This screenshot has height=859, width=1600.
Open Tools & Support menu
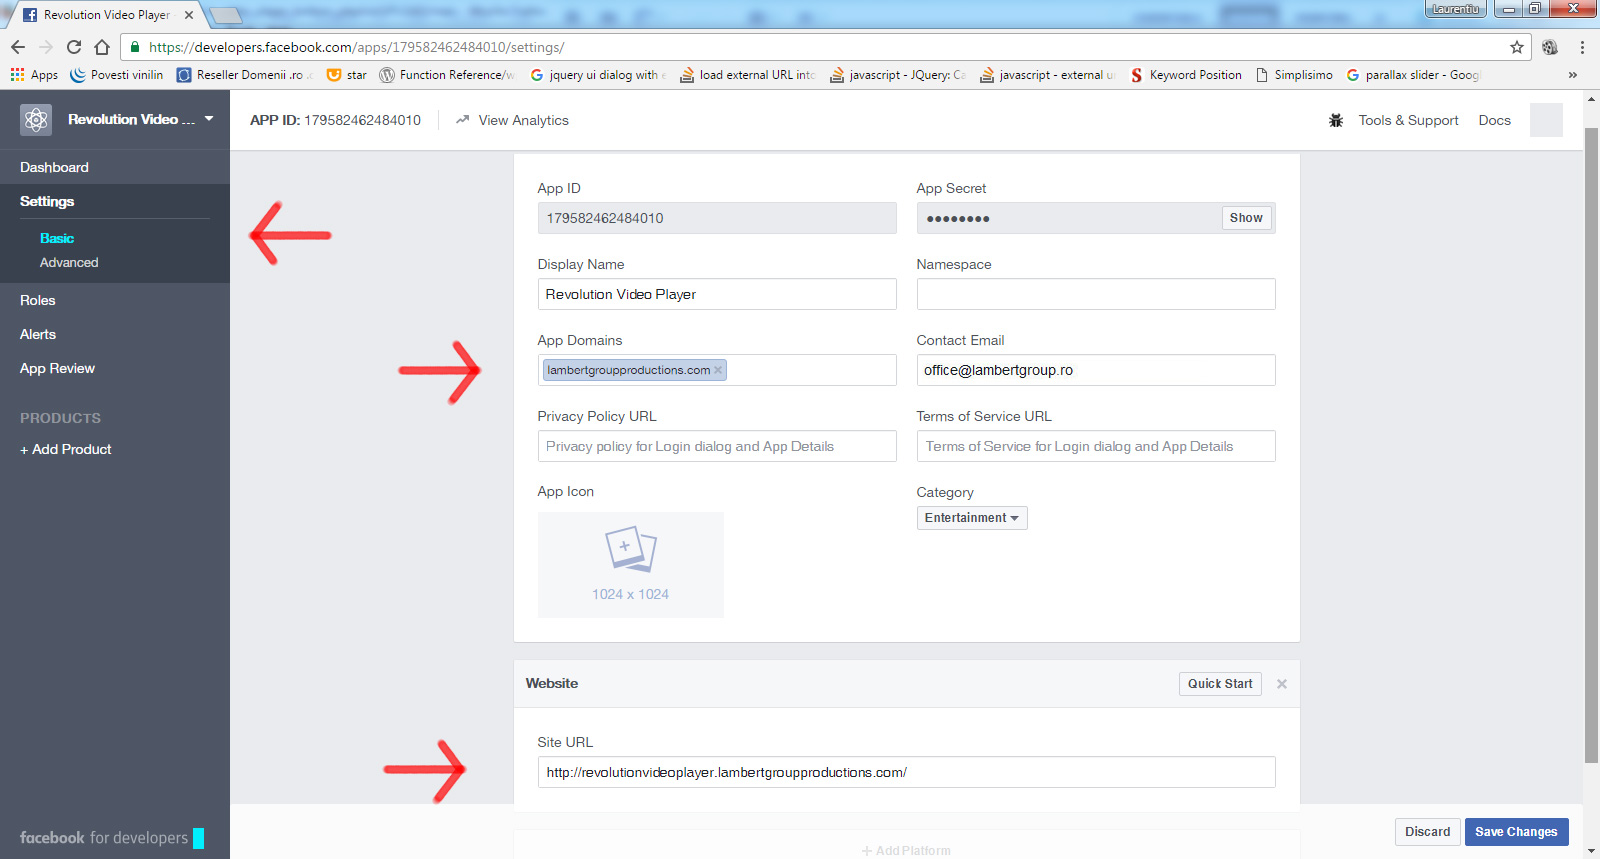[x=1408, y=120]
